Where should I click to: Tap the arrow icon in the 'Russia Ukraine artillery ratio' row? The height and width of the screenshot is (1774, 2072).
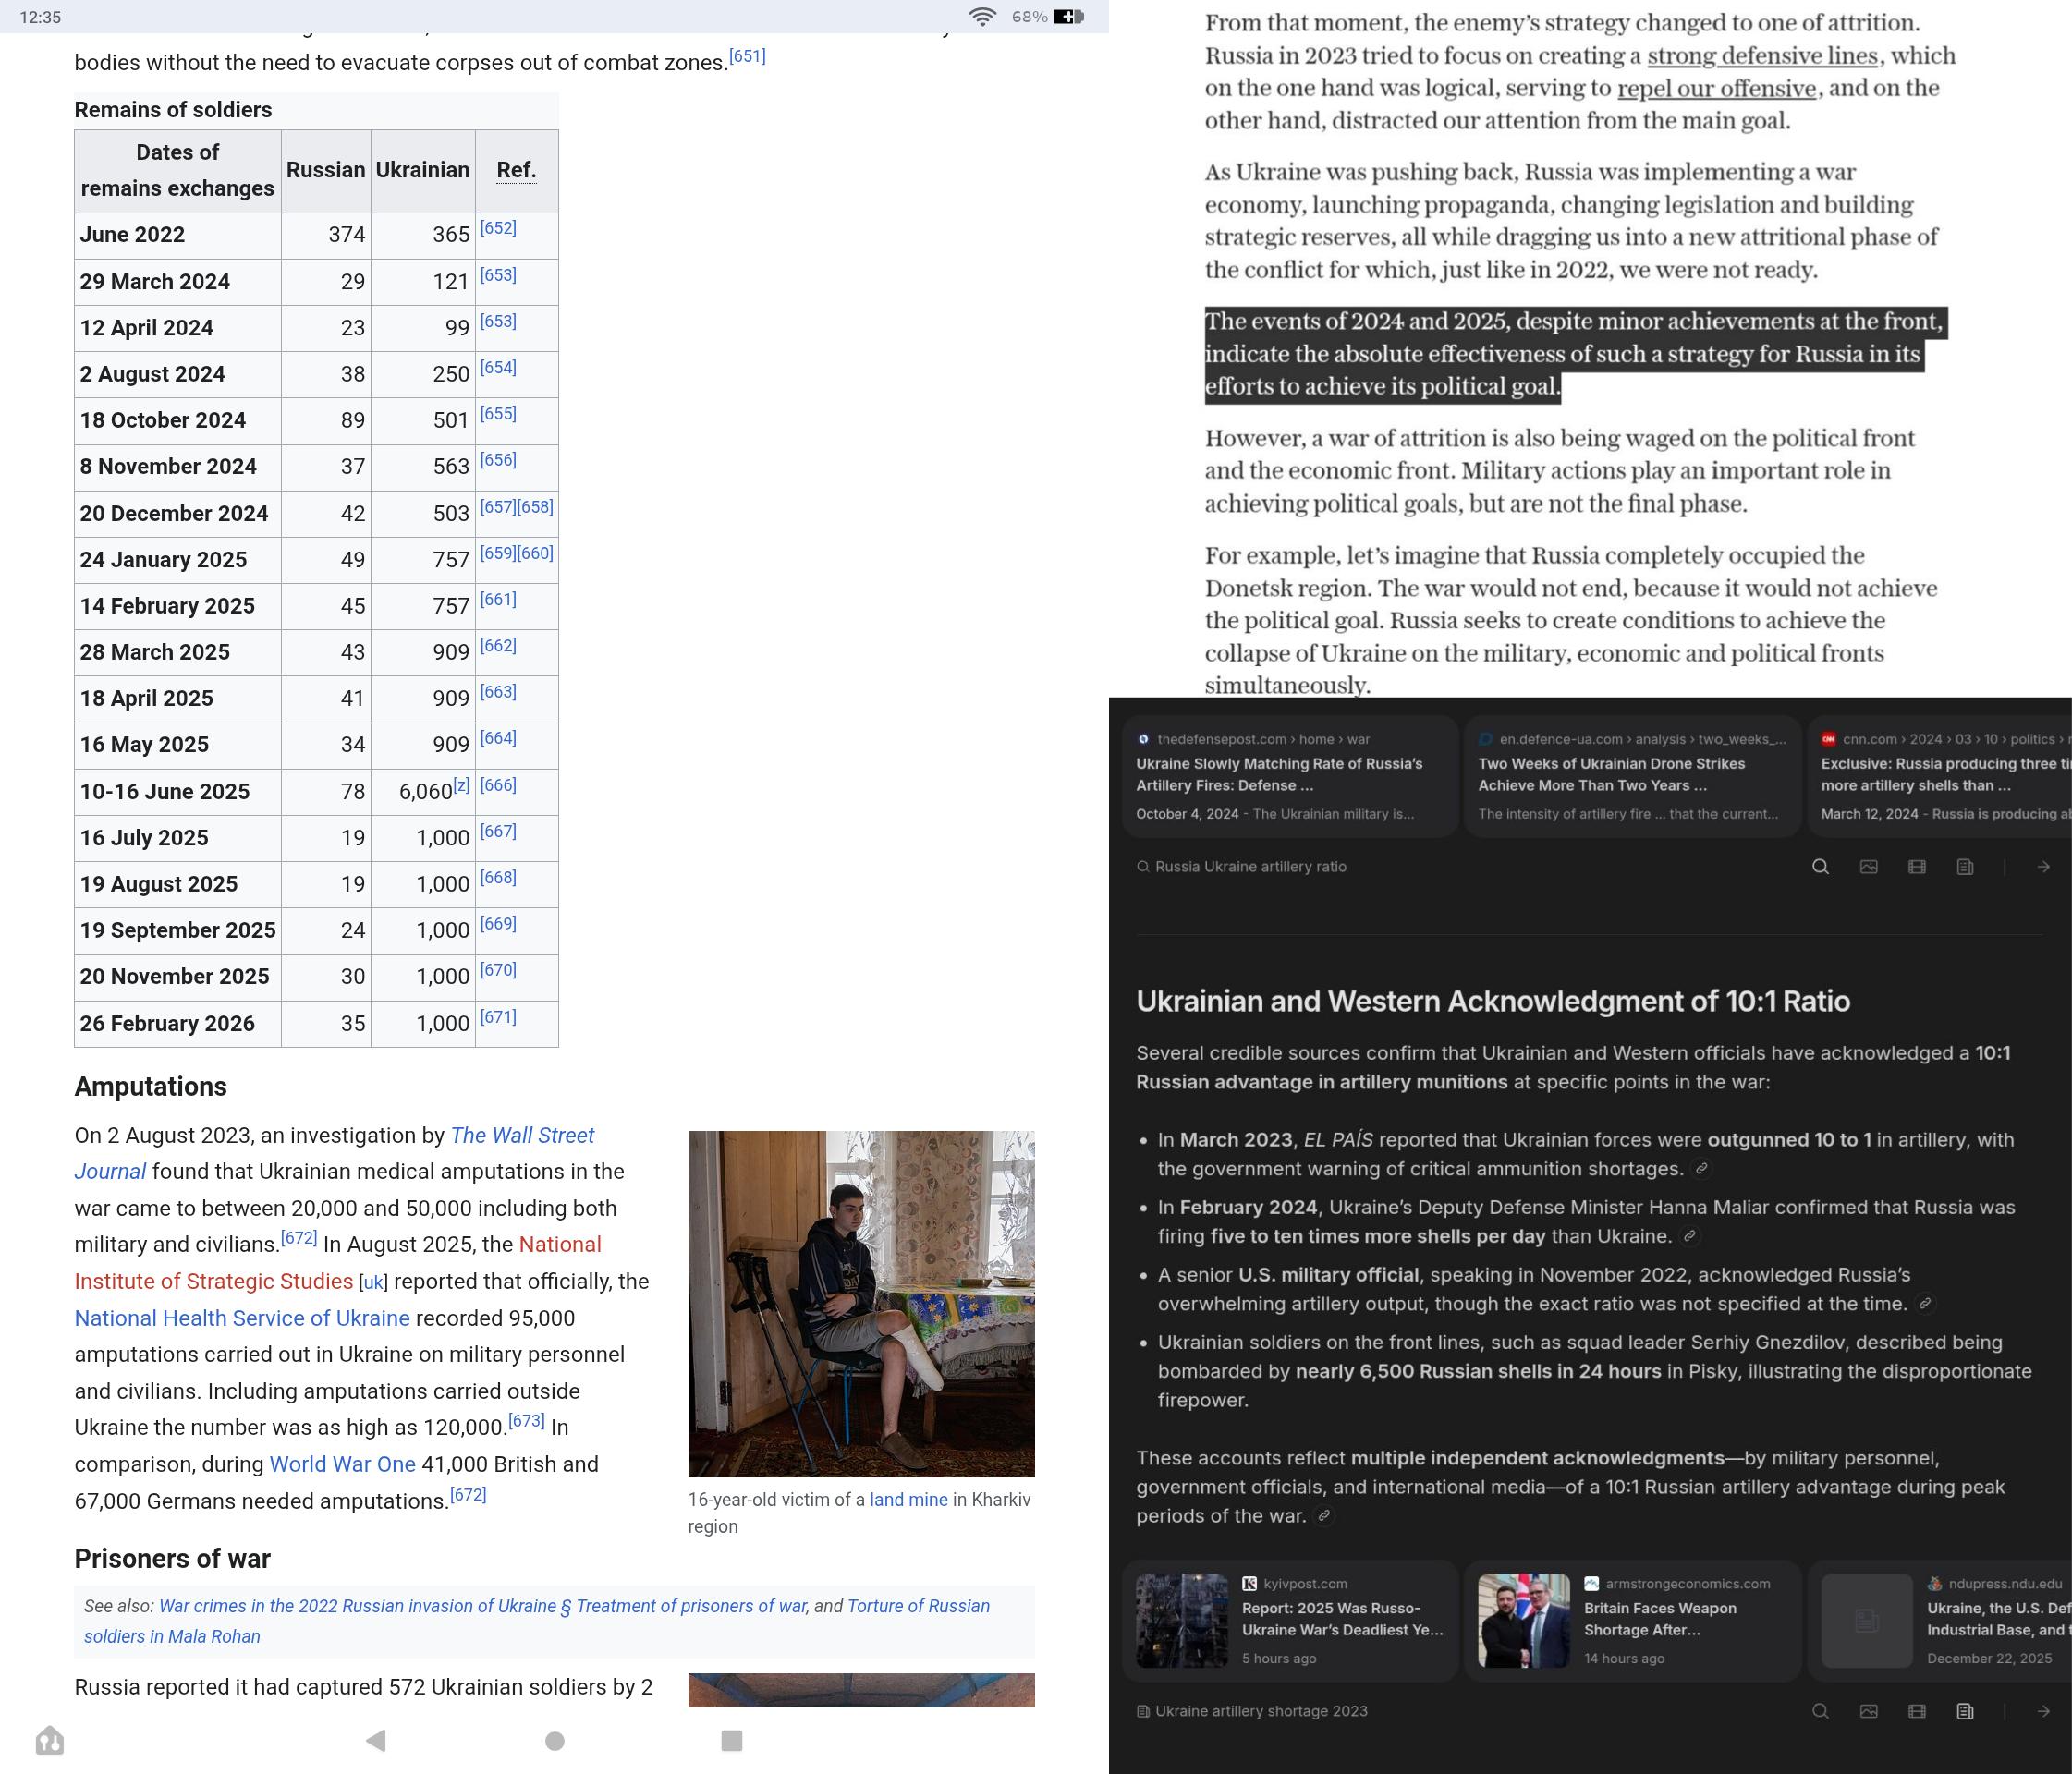[x=2043, y=867]
